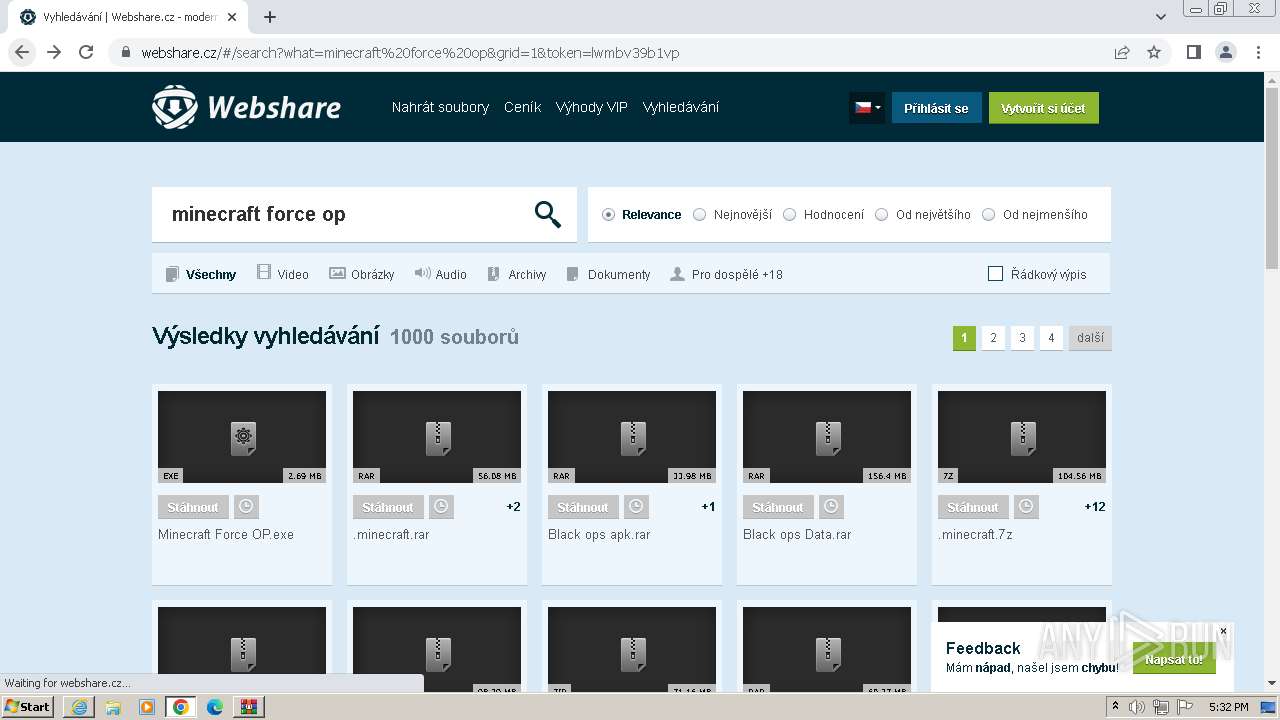Screen dimensions: 1280x720
Task: Open the Ceník menu item
Action: tap(522, 107)
